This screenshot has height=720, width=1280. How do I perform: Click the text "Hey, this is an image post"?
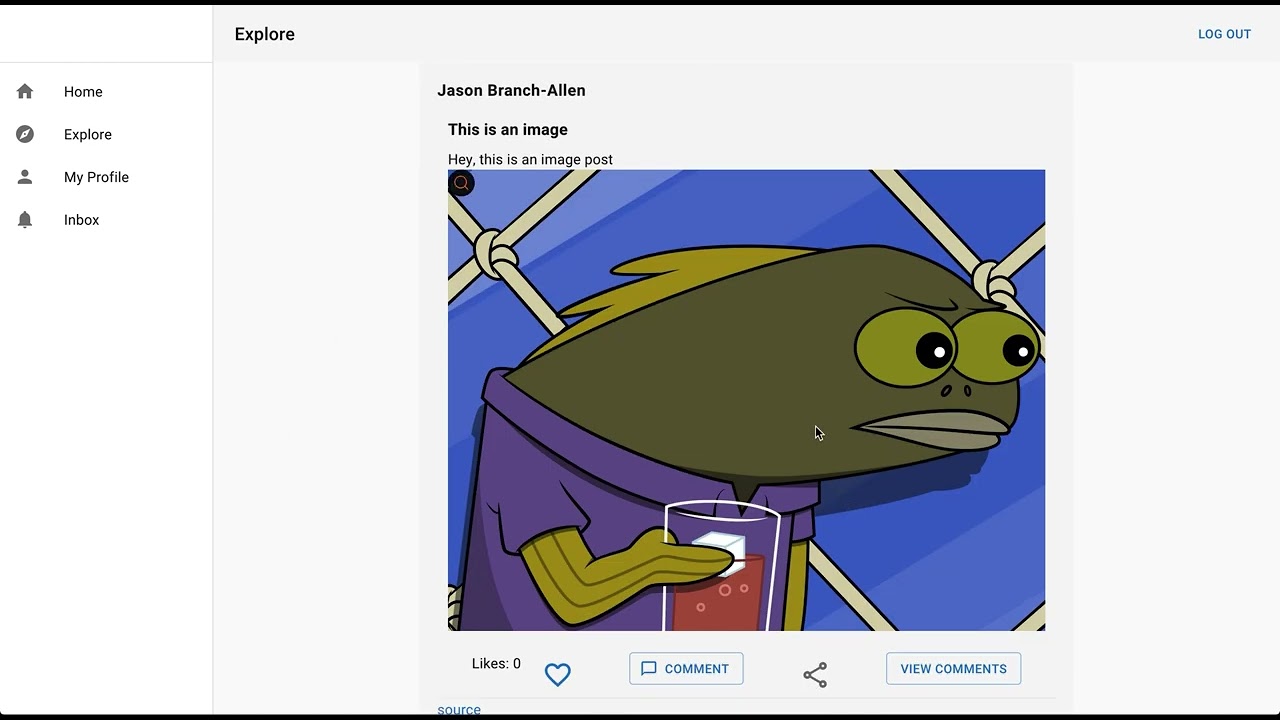pyautogui.click(x=530, y=159)
